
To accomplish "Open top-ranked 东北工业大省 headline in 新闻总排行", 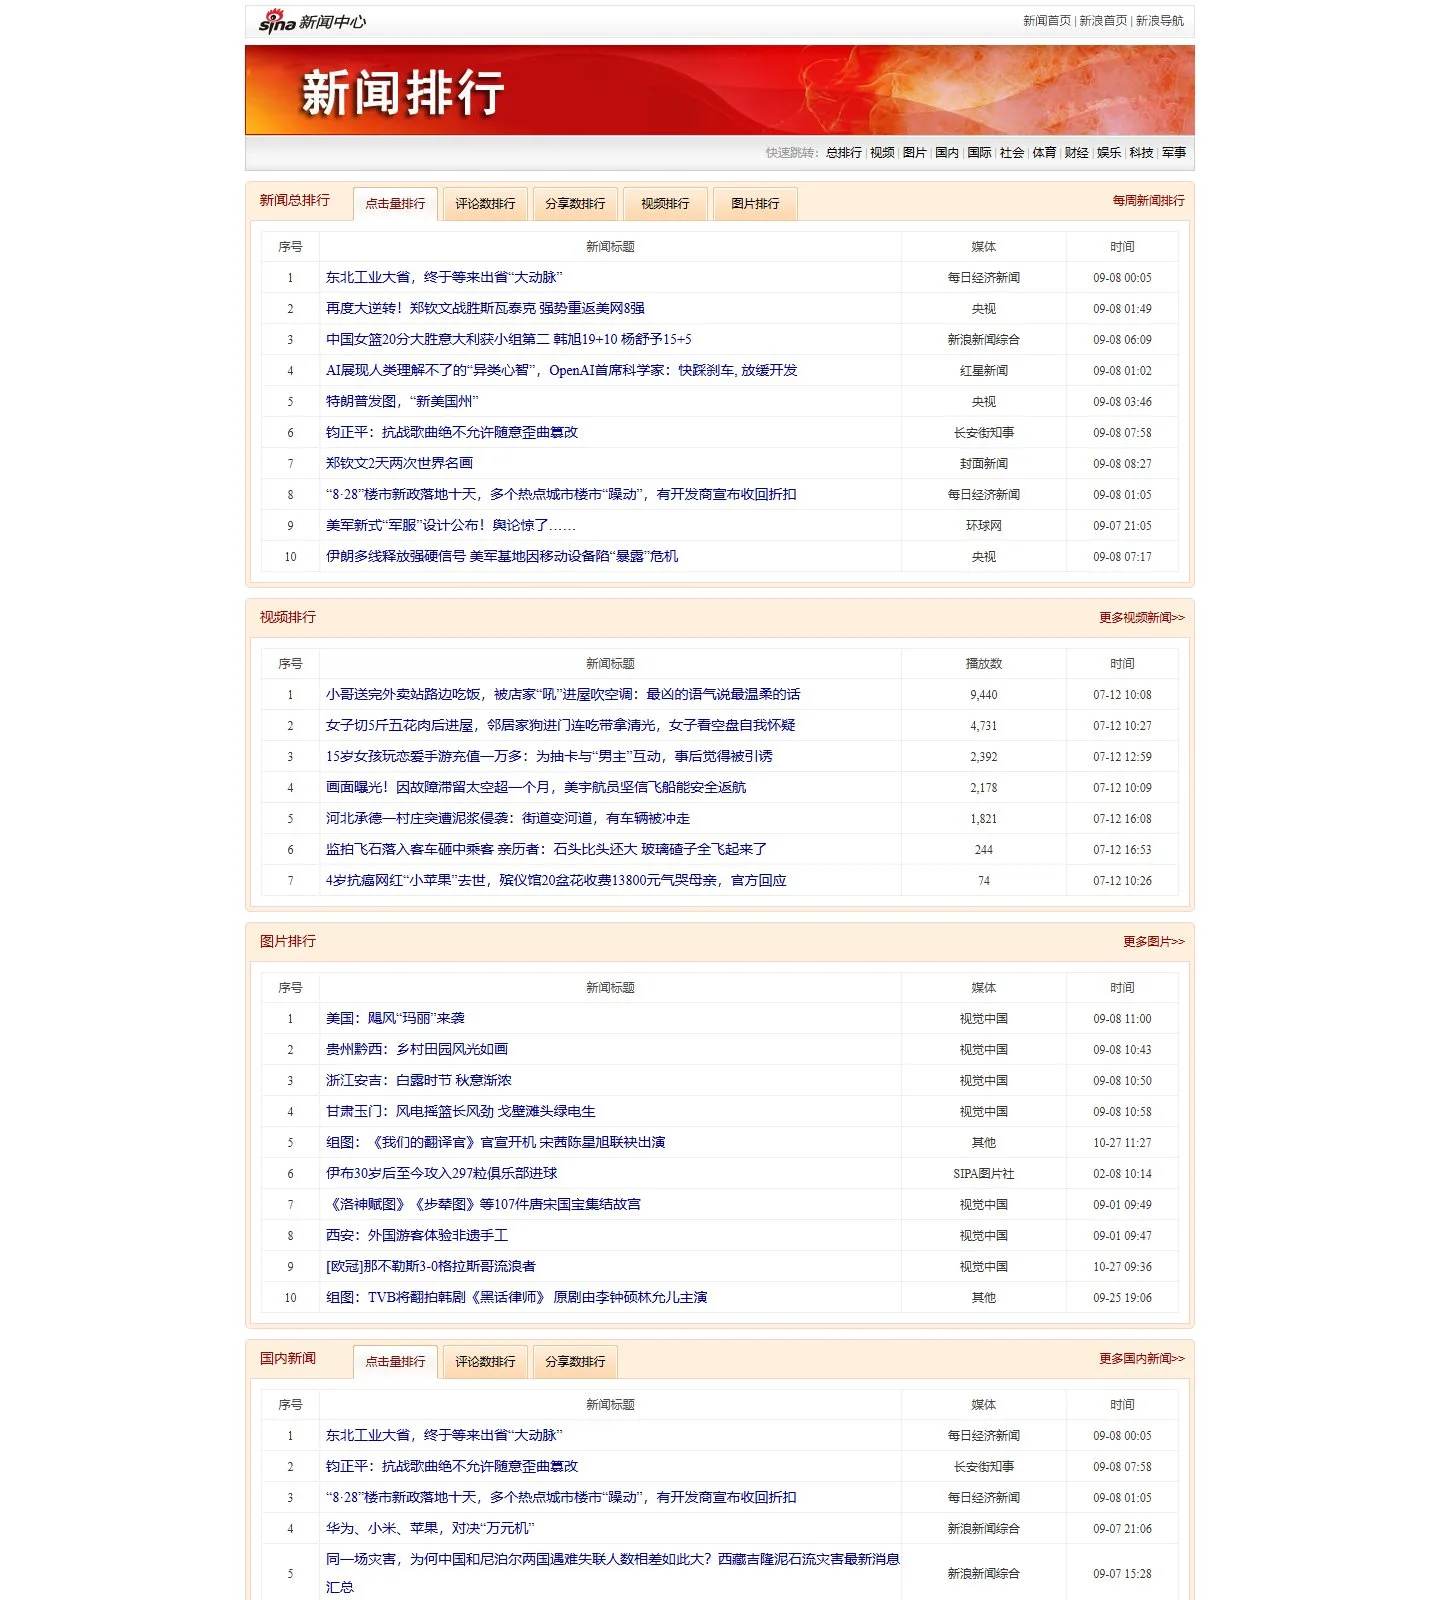I will tap(444, 277).
